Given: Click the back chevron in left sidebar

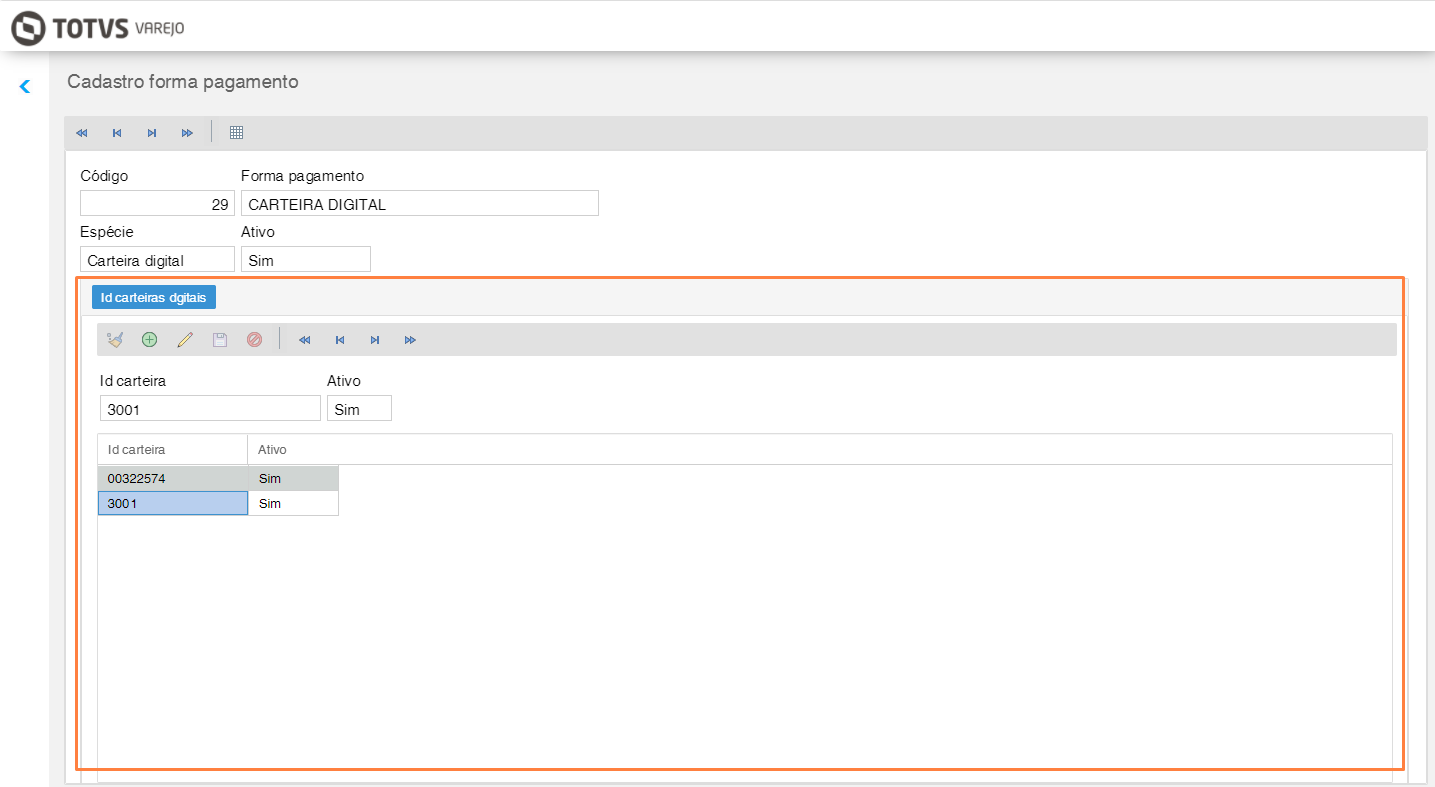Looking at the screenshot, I should pos(25,87).
